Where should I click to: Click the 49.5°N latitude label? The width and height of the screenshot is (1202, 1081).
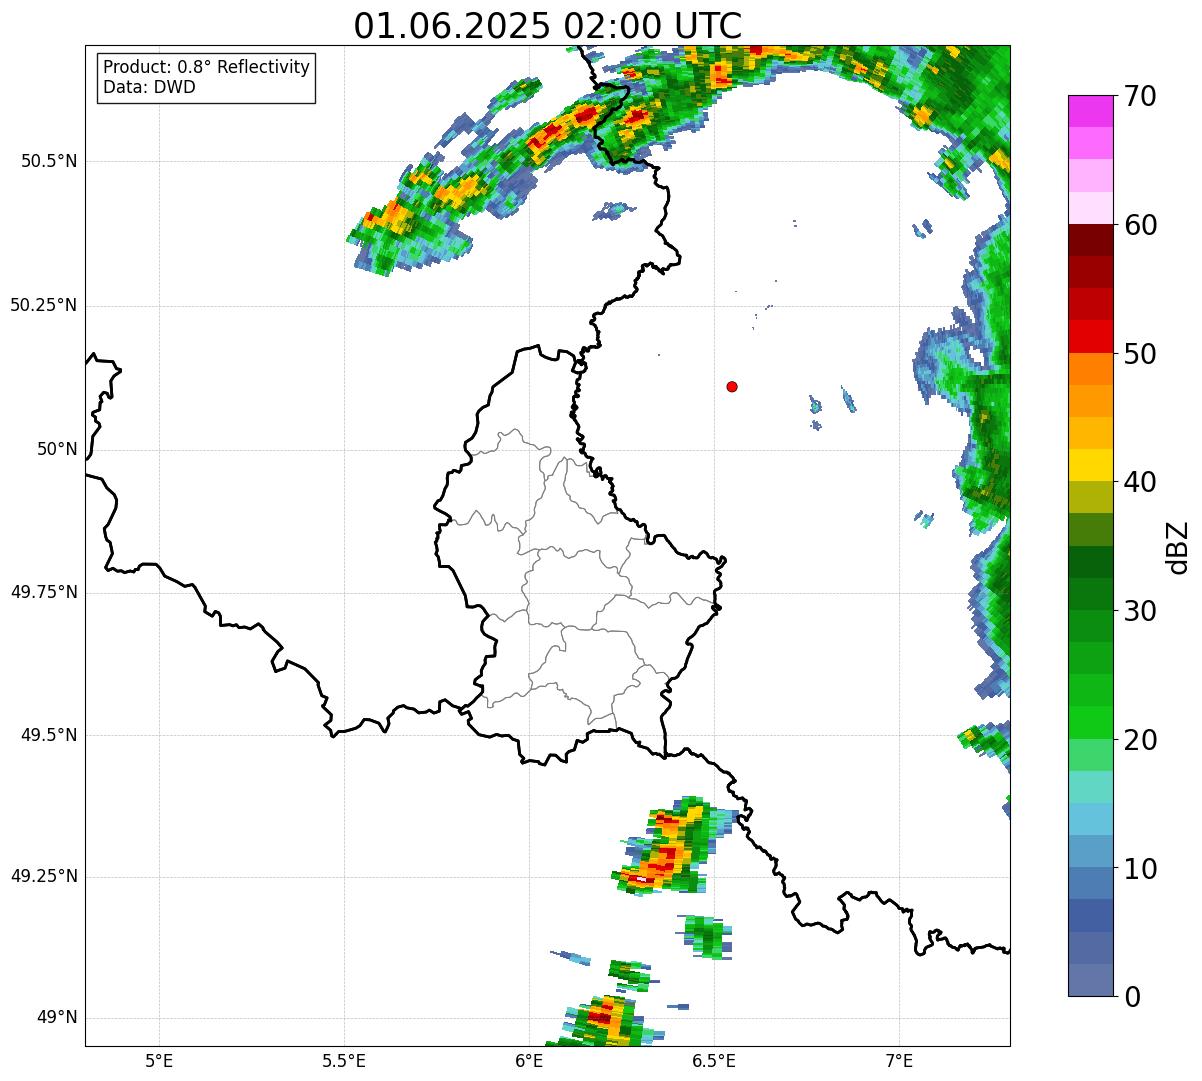pos(49,735)
